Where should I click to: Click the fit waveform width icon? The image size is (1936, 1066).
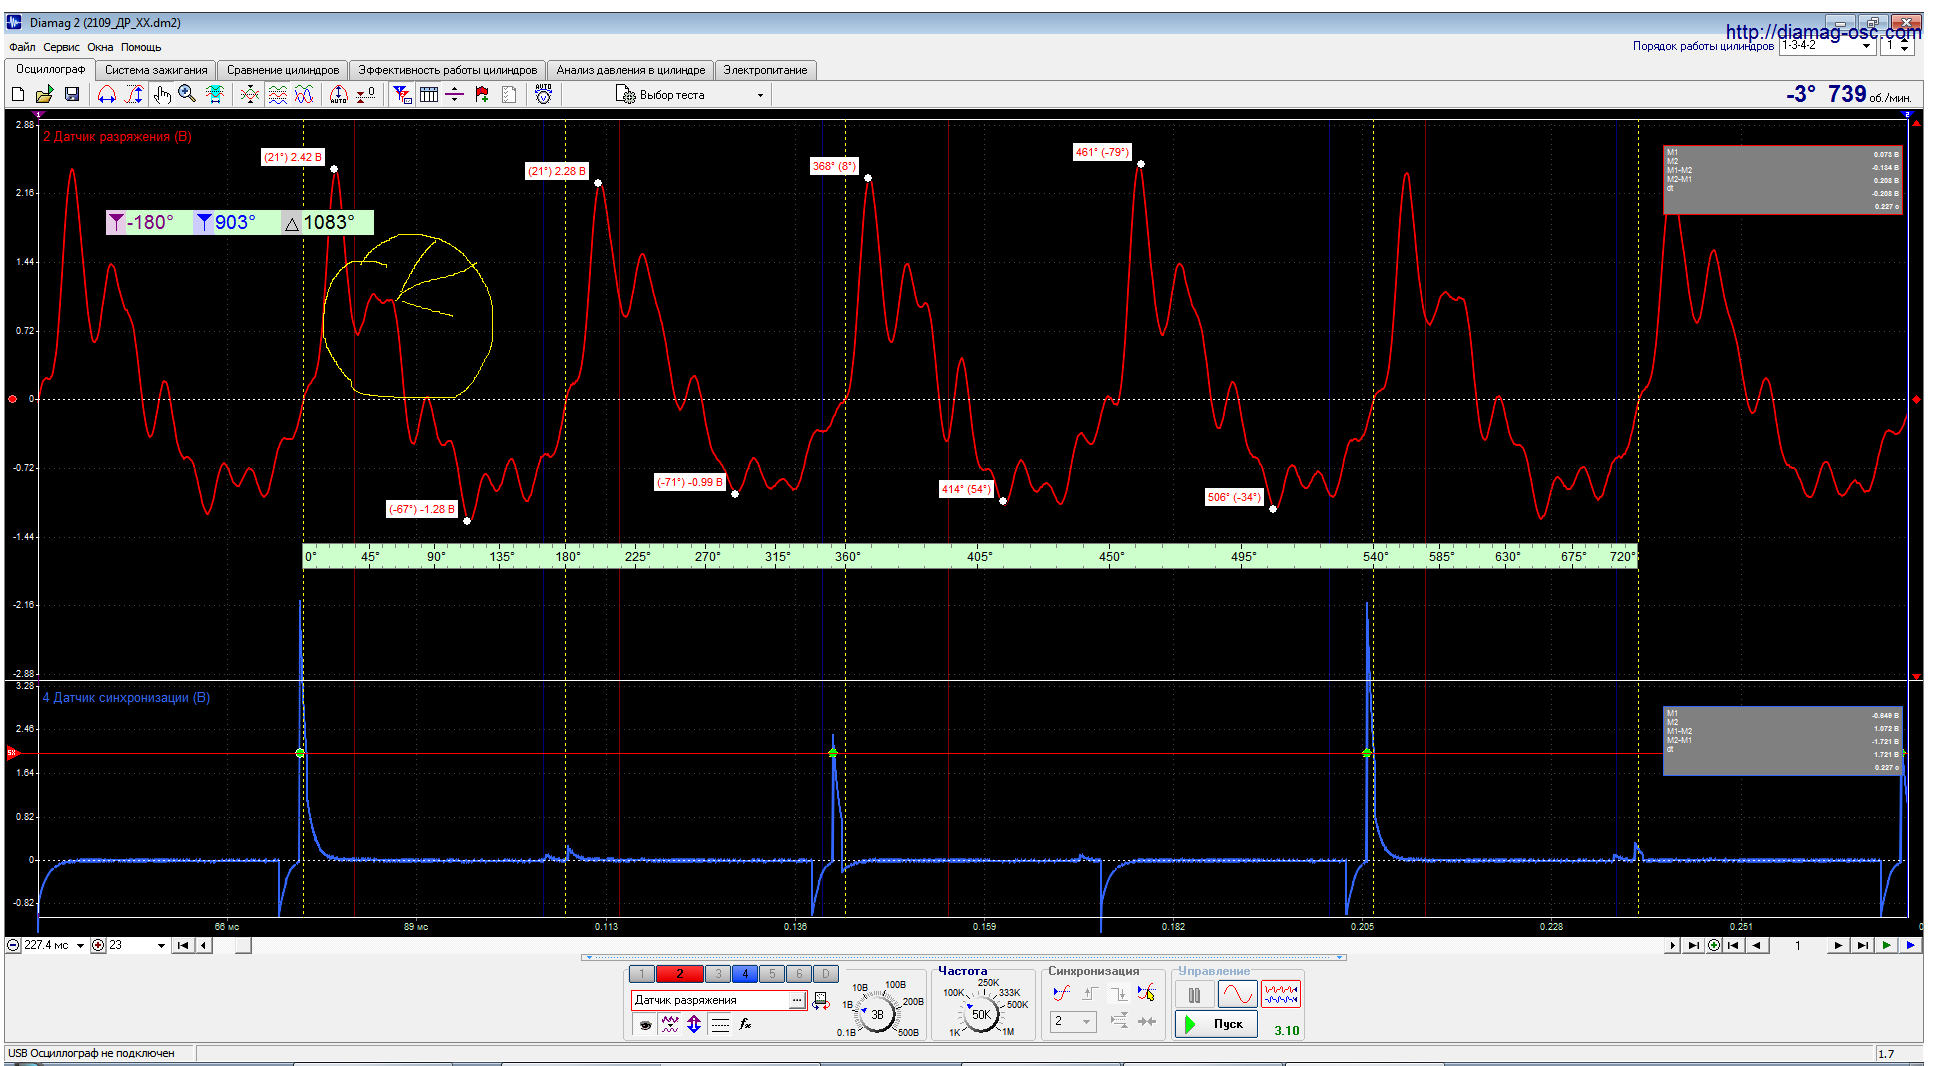tap(215, 94)
